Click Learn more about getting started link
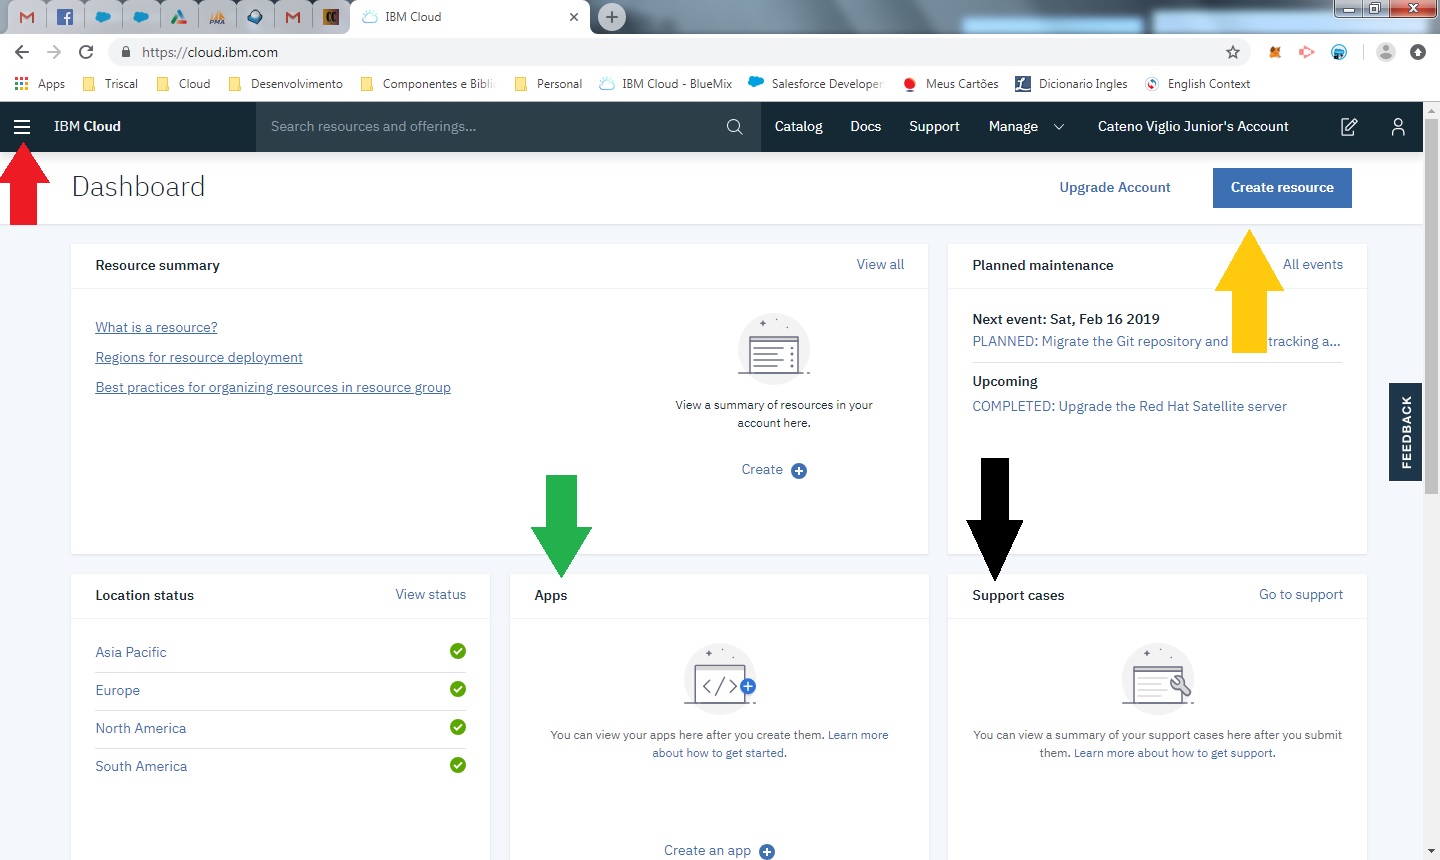Image resolution: width=1440 pixels, height=860 pixels. pyautogui.click(x=770, y=744)
